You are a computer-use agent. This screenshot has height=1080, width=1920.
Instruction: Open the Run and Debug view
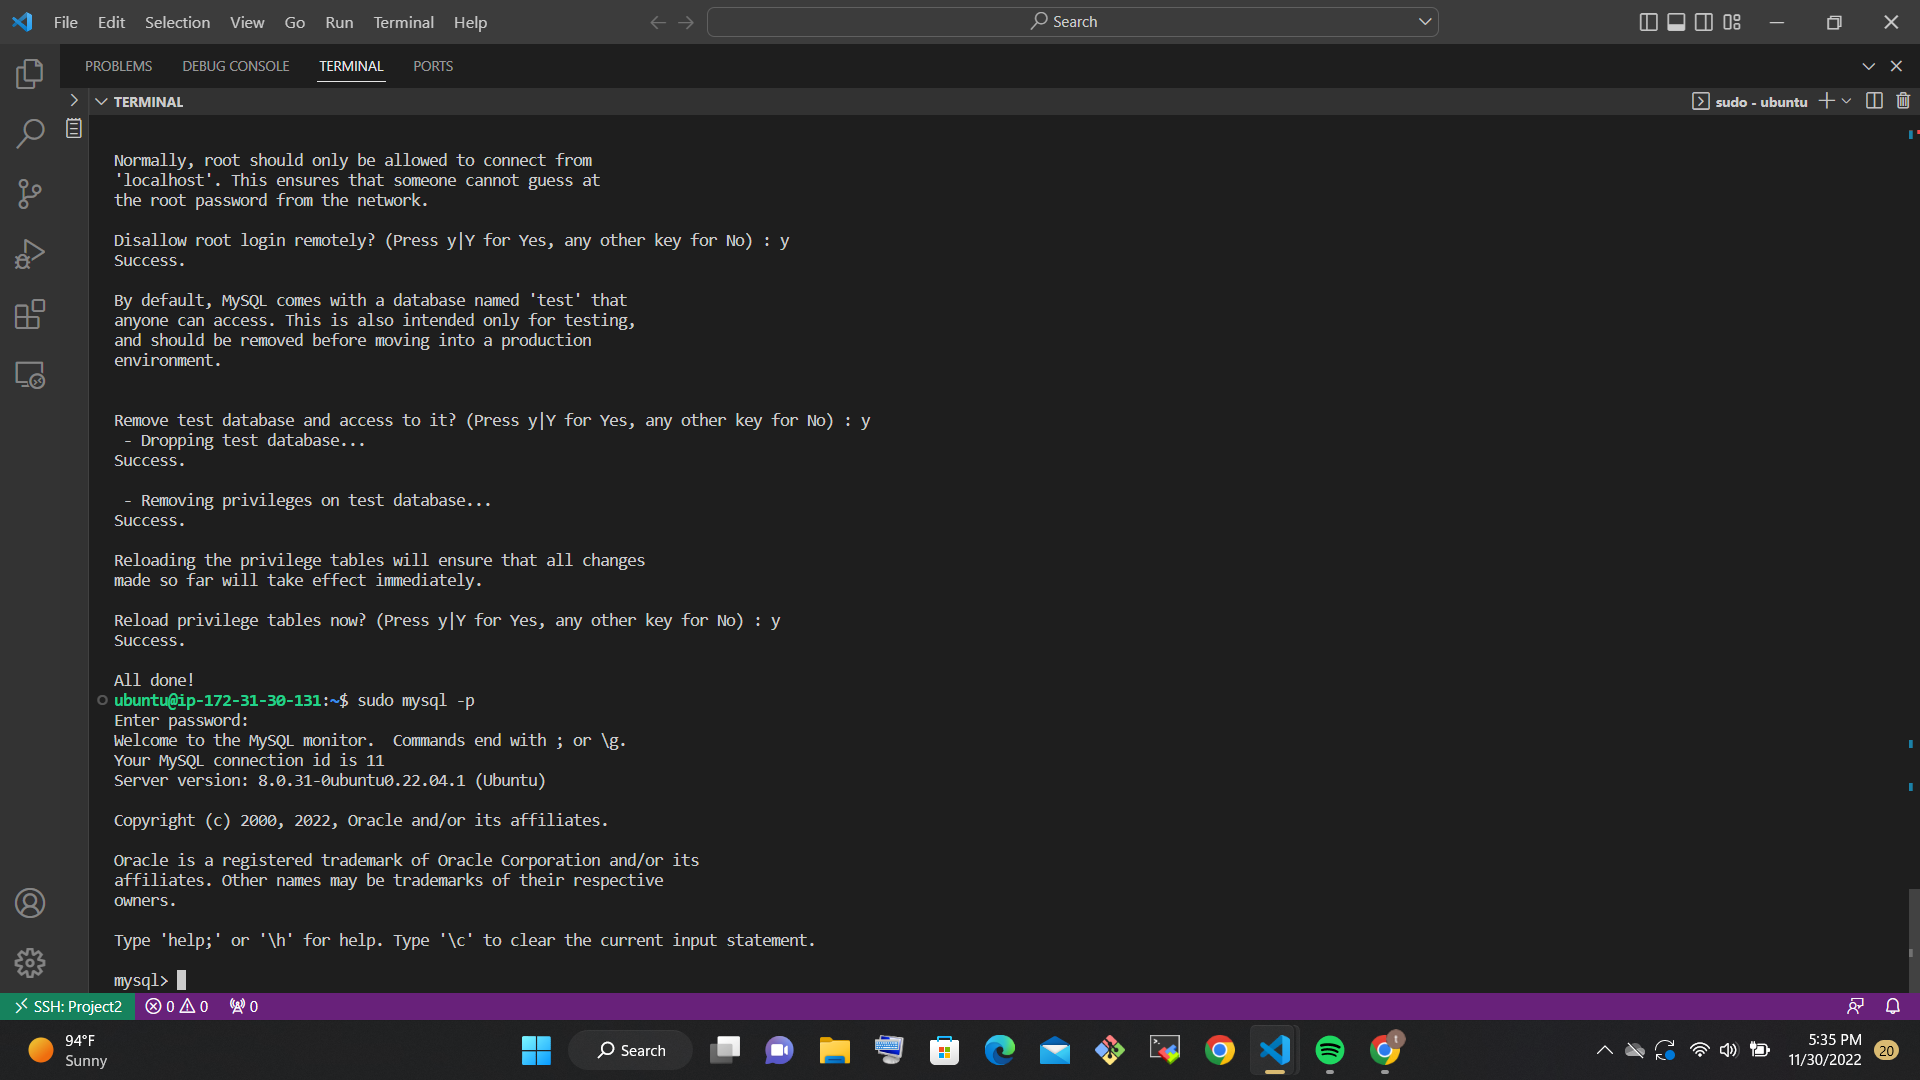click(x=30, y=253)
